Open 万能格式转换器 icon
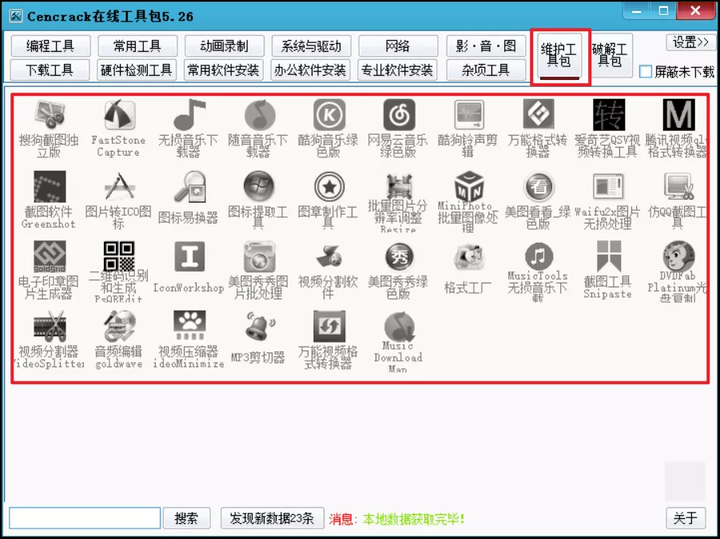Viewport: 720px width, 539px height. [538, 115]
